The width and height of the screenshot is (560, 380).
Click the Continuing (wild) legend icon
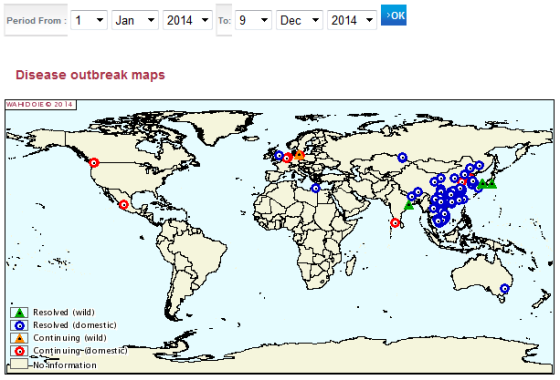pyautogui.click(x=19, y=338)
